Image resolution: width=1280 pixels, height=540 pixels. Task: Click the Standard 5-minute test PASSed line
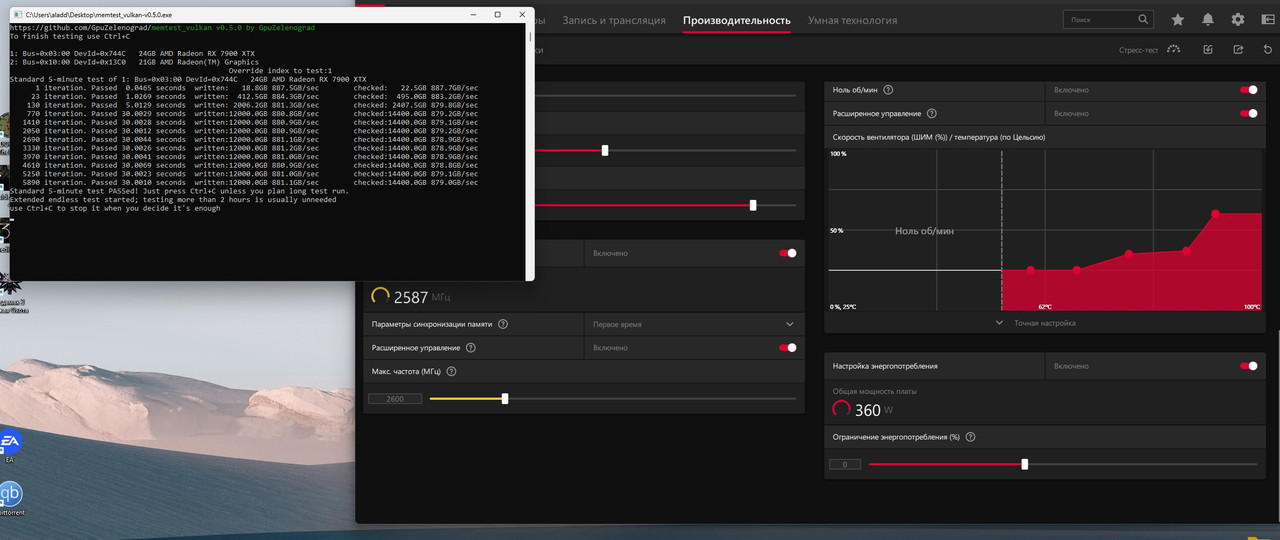click(x=179, y=190)
